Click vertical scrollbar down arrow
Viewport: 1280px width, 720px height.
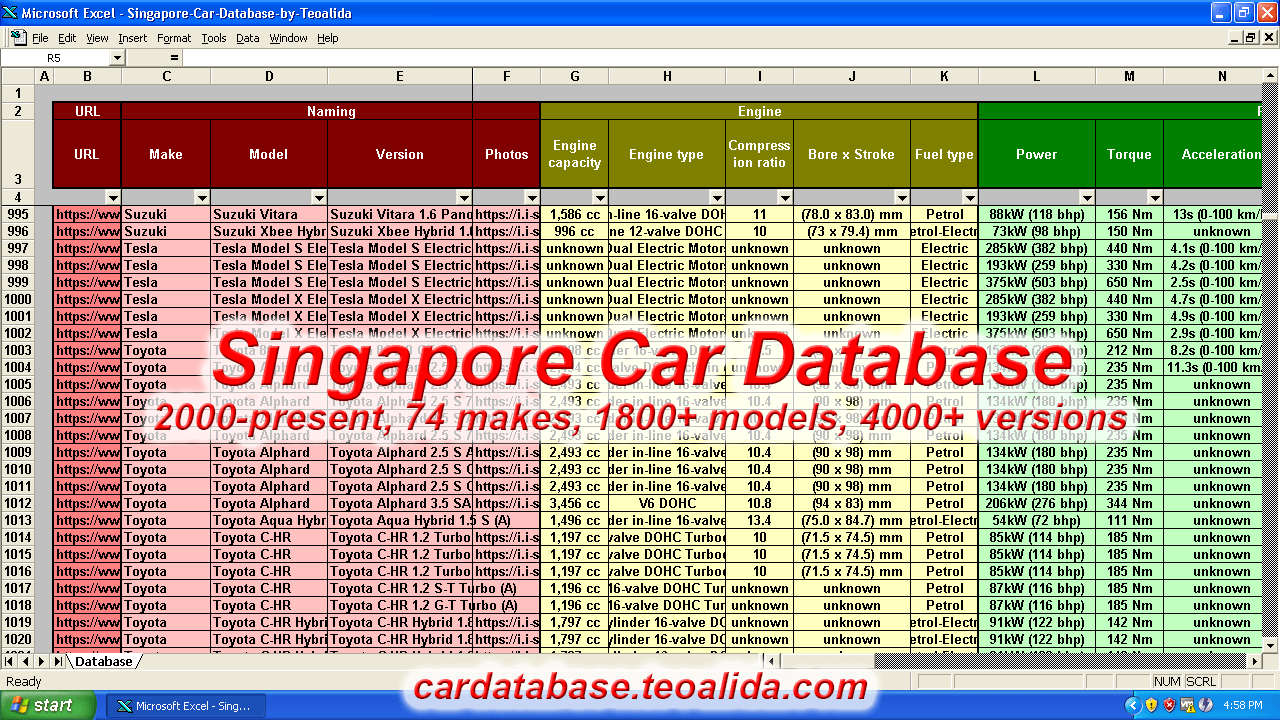coord(1271,646)
